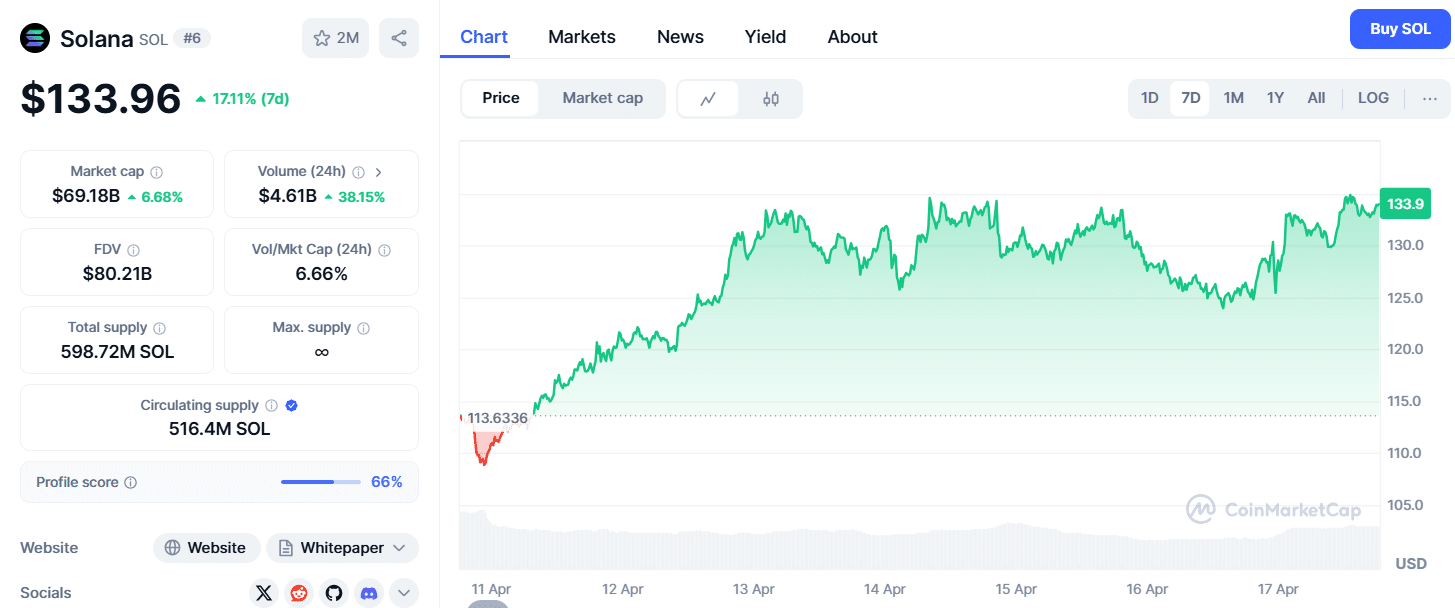This screenshot has width=1455, height=608.
Task: Open the News tab
Action: pos(680,37)
